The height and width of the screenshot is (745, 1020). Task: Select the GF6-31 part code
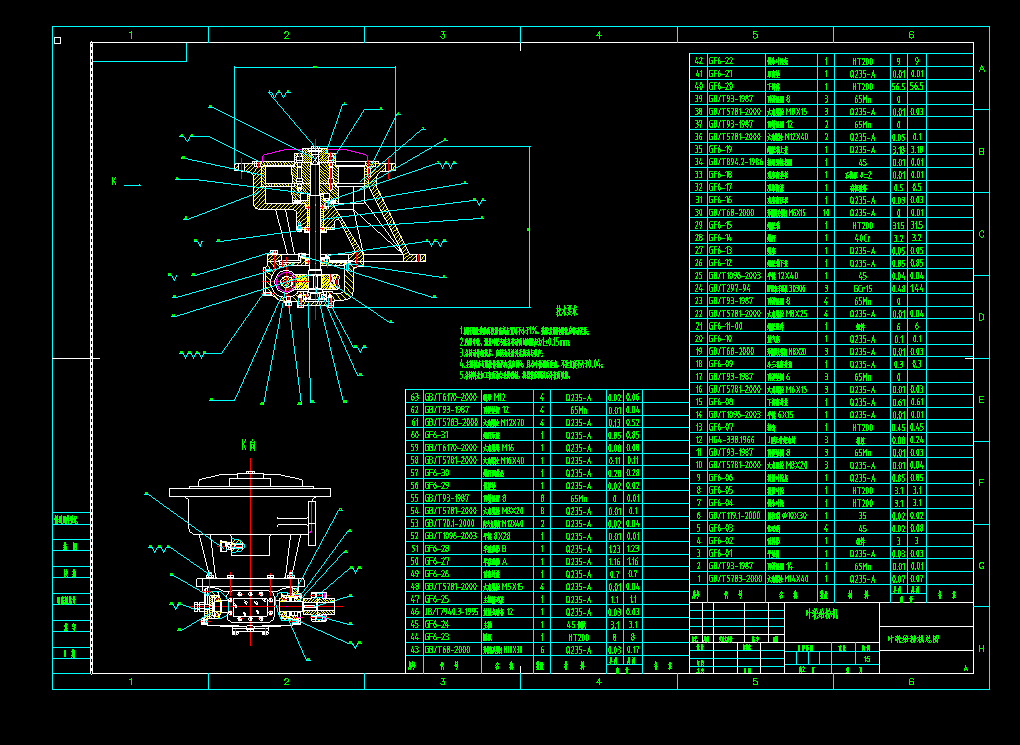[x=436, y=435]
